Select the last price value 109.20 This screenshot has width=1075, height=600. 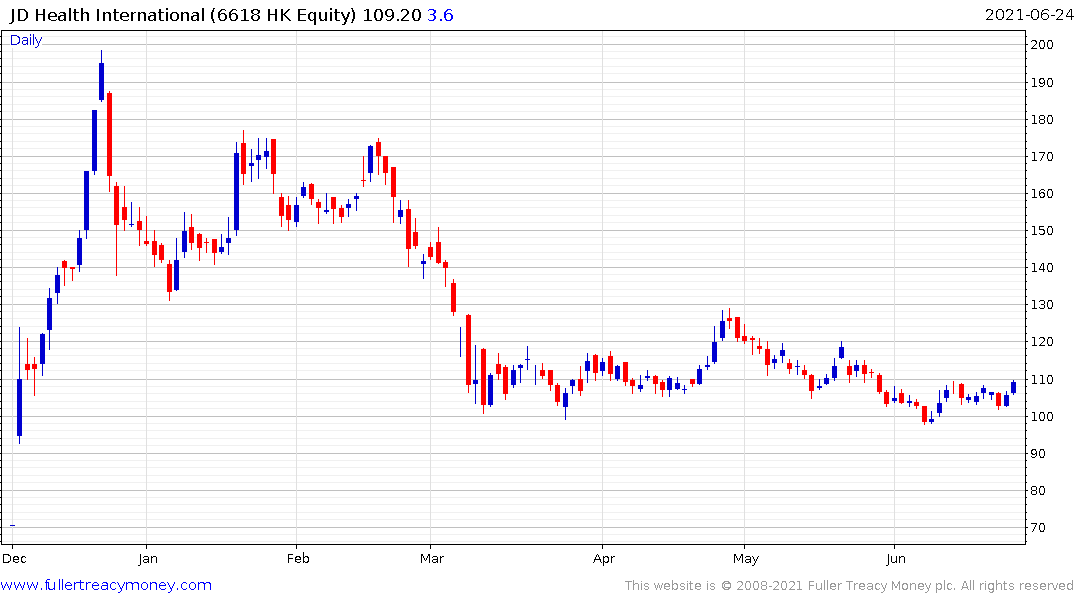tap(391, 15)
